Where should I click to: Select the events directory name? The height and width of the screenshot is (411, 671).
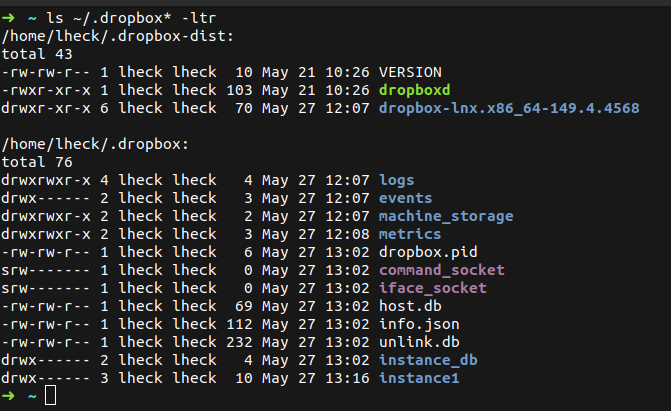click(405, 198)
